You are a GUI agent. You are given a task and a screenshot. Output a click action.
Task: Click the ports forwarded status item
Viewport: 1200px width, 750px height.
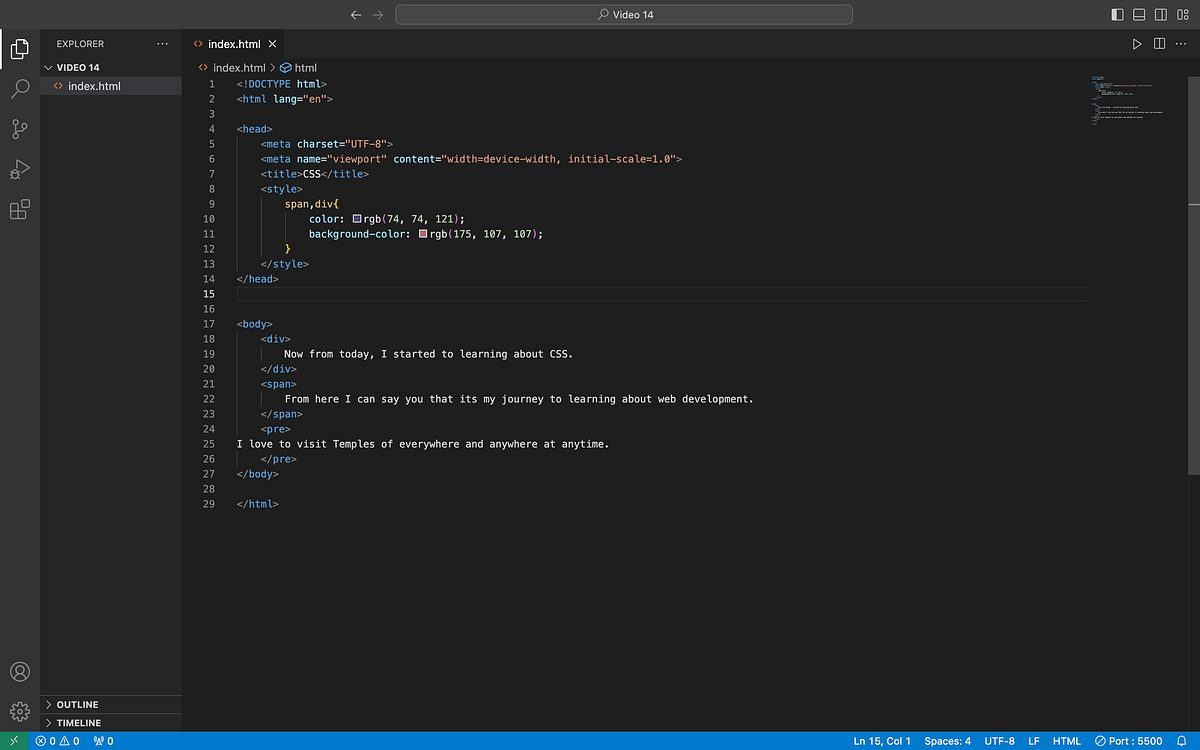click(x=103, y=741)
